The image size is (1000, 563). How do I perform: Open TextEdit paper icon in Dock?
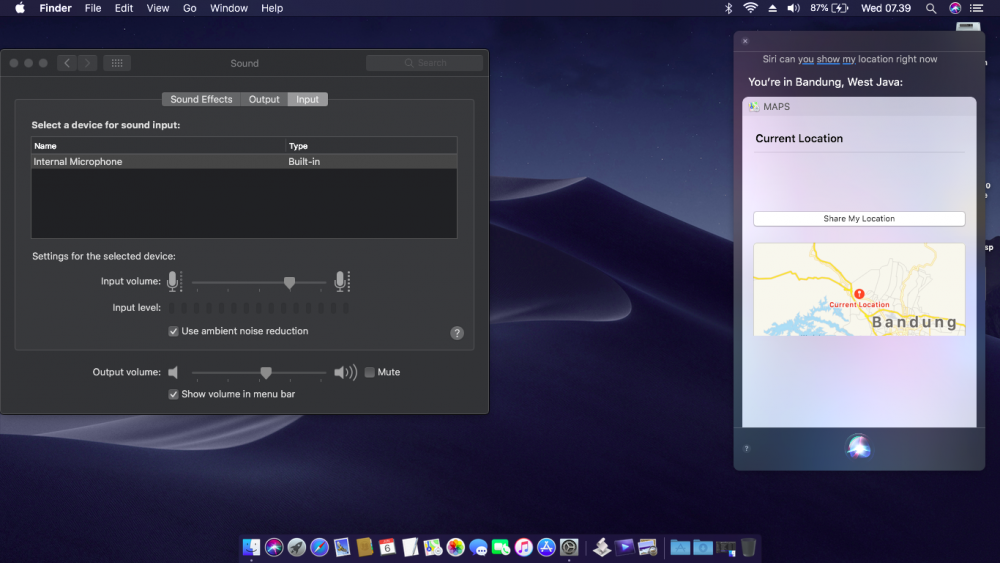(x=410, y=547)
